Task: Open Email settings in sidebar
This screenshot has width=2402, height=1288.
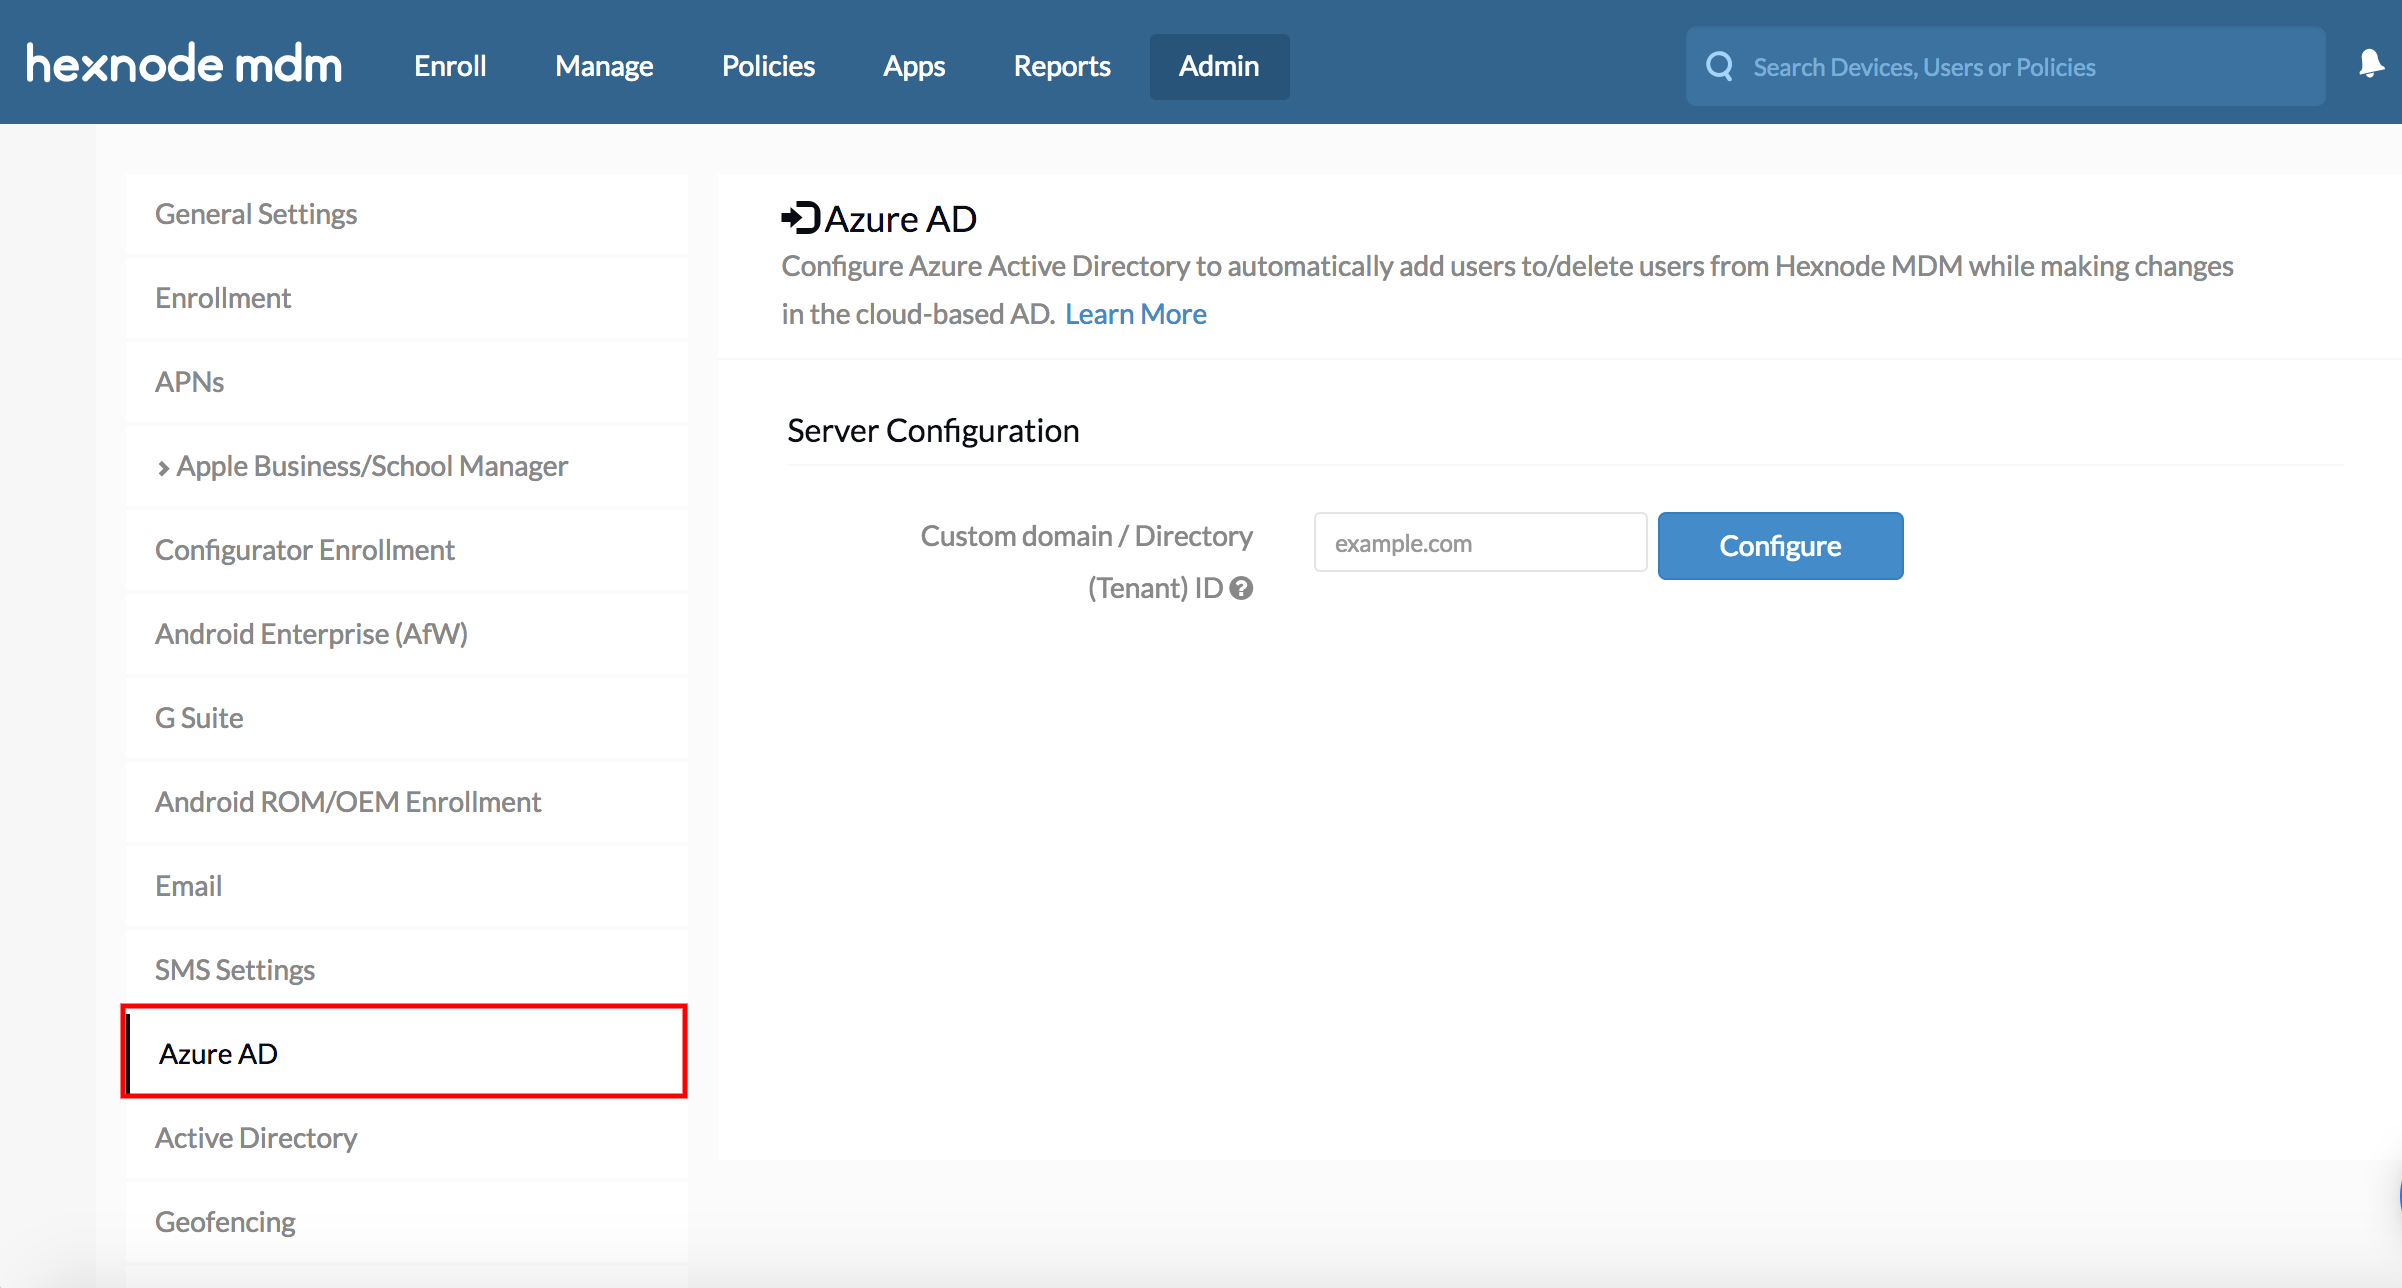Action: tap(406, 886)
